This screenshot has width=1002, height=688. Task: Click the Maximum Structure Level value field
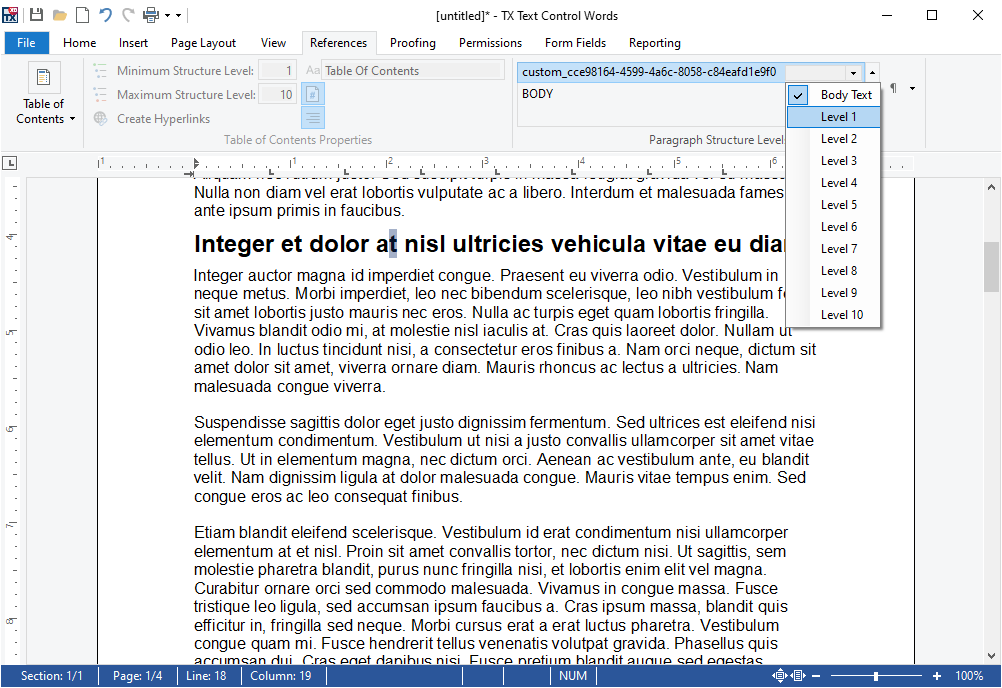pyautogui.click(x=278, y=95)
